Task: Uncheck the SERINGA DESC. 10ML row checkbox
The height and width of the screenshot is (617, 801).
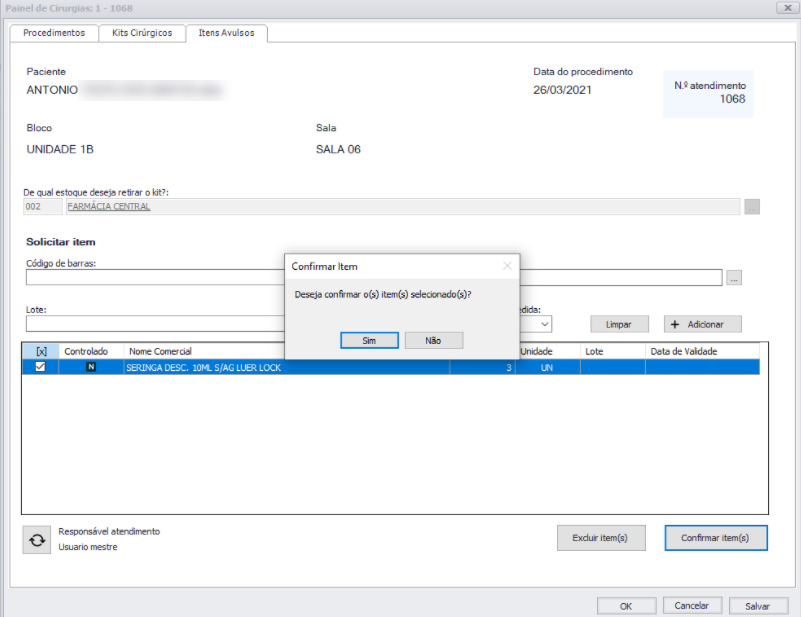Action: point(40,367)
